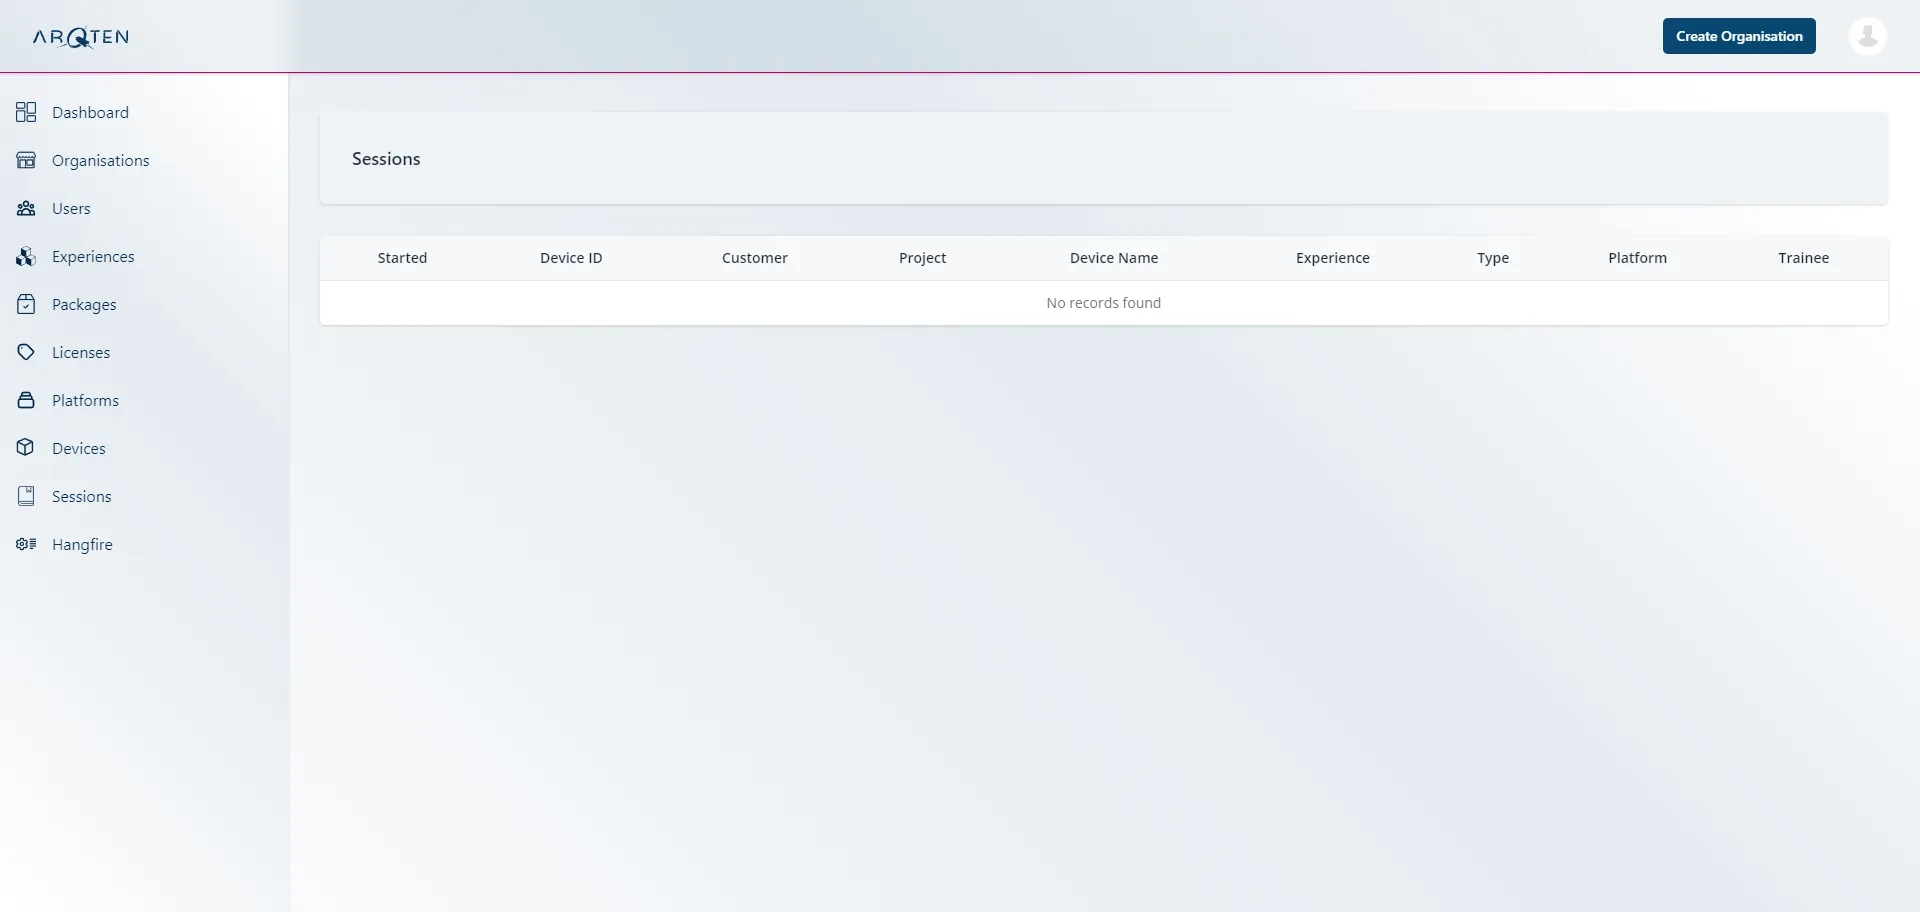Click the Type column header
The image size is (1920, 912).
tap(1493, 258)
